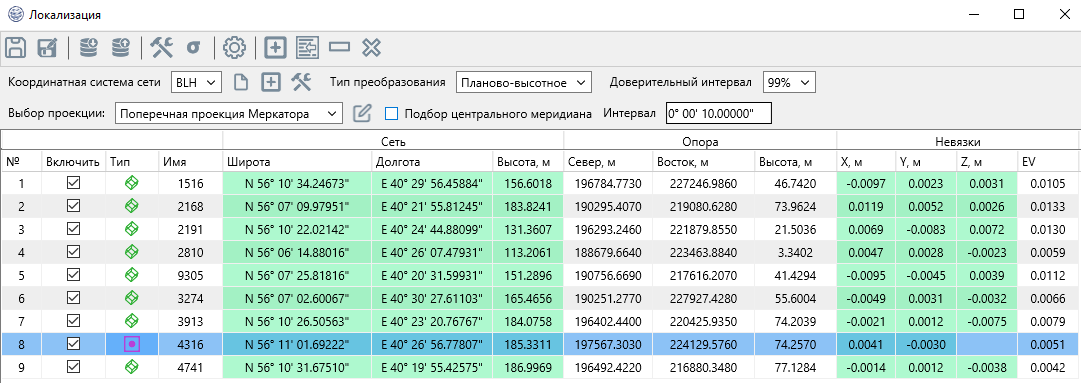Open 99% confidence interval dropdown
1081x383 pixels.
pos(789,83)
